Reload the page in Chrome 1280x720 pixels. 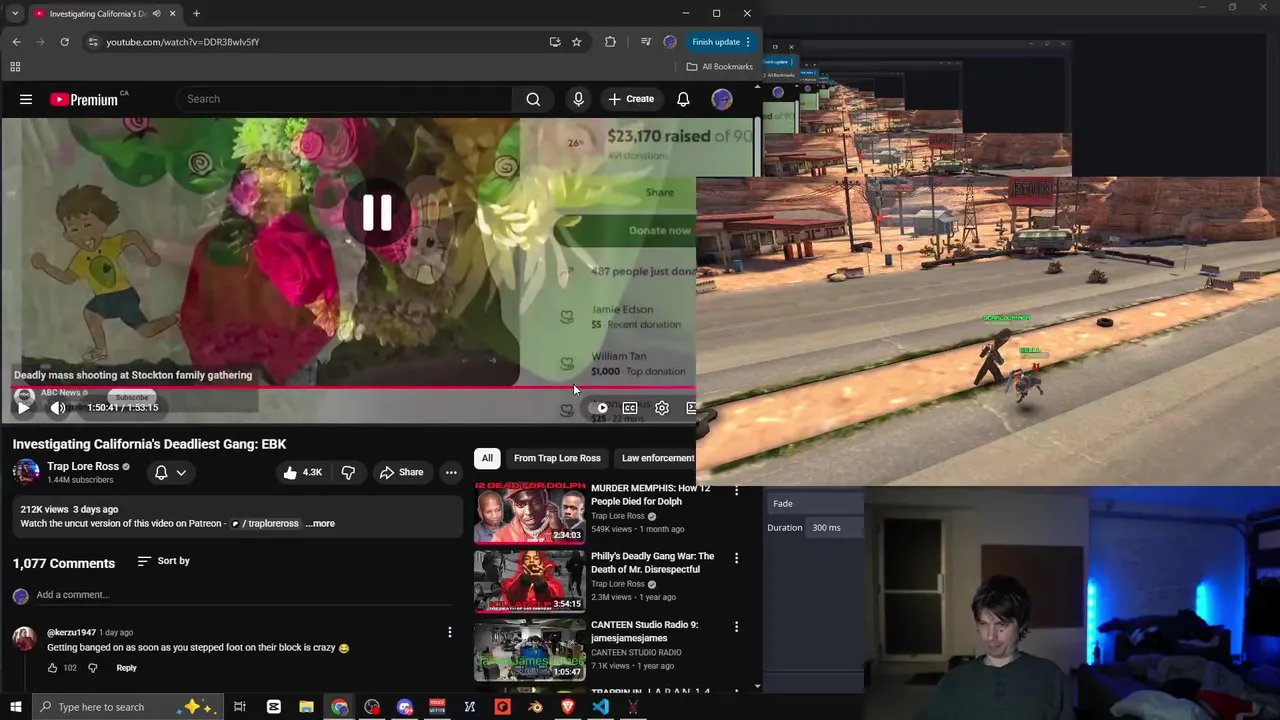(x=65, y=42)
